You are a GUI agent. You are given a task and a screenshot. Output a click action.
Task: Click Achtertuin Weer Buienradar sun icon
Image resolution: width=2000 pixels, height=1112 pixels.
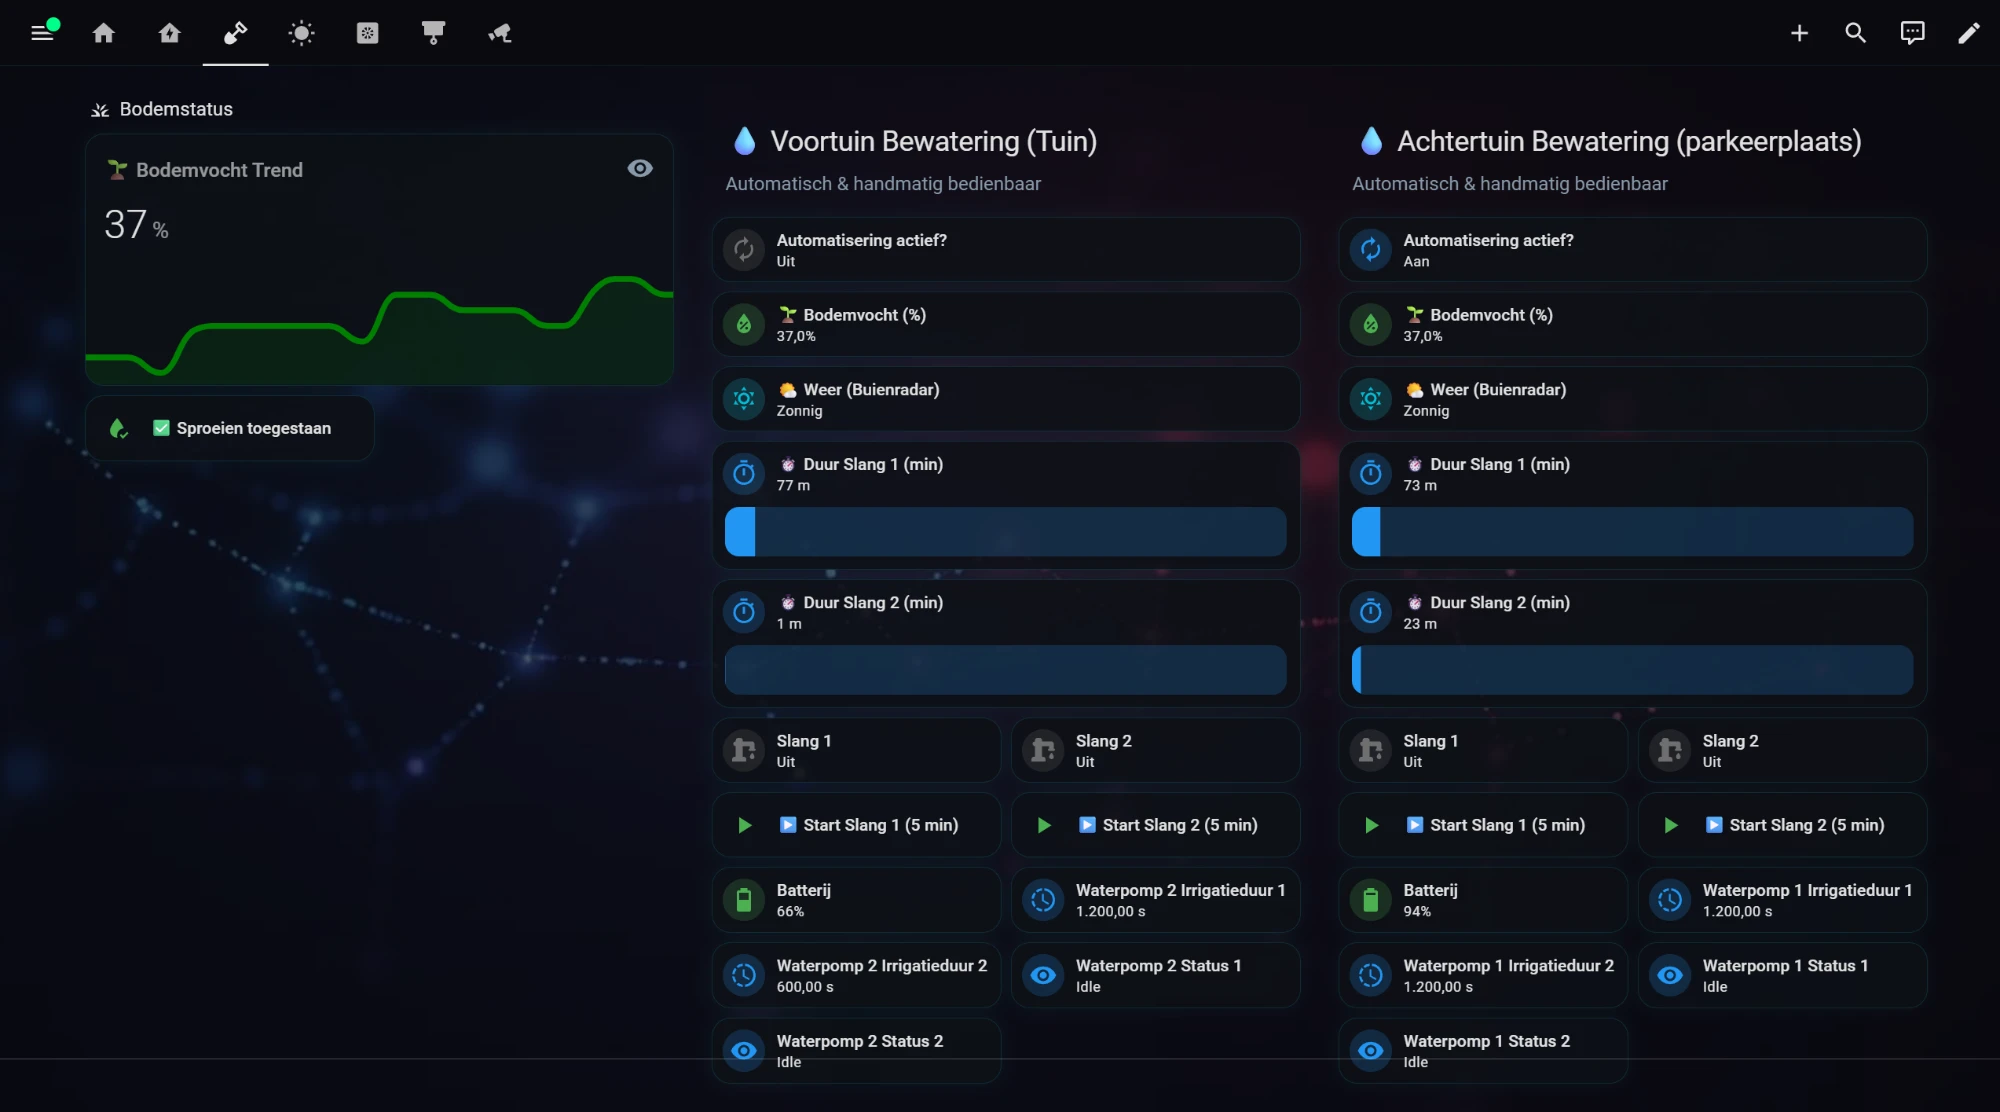tap(1371, 399)
